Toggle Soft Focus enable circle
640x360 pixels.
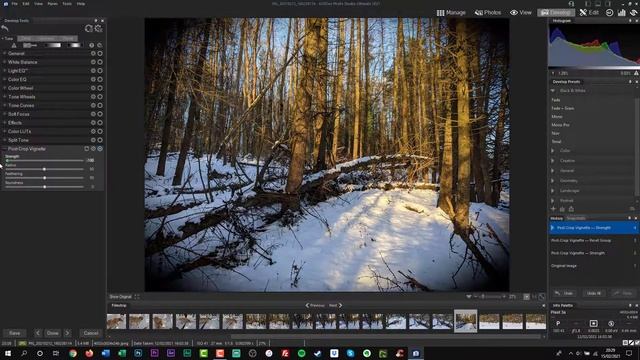pyautogui.click(x=100, y=114)
